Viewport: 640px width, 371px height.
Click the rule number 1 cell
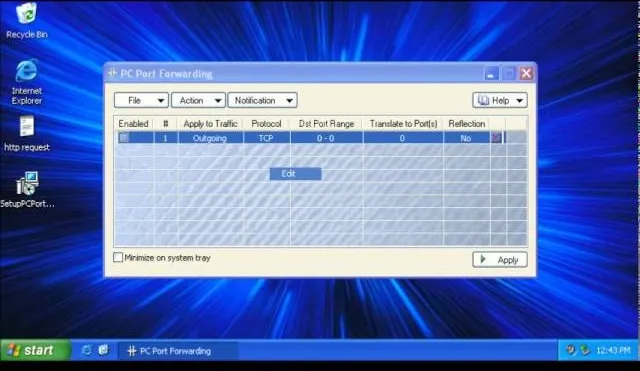166,138
